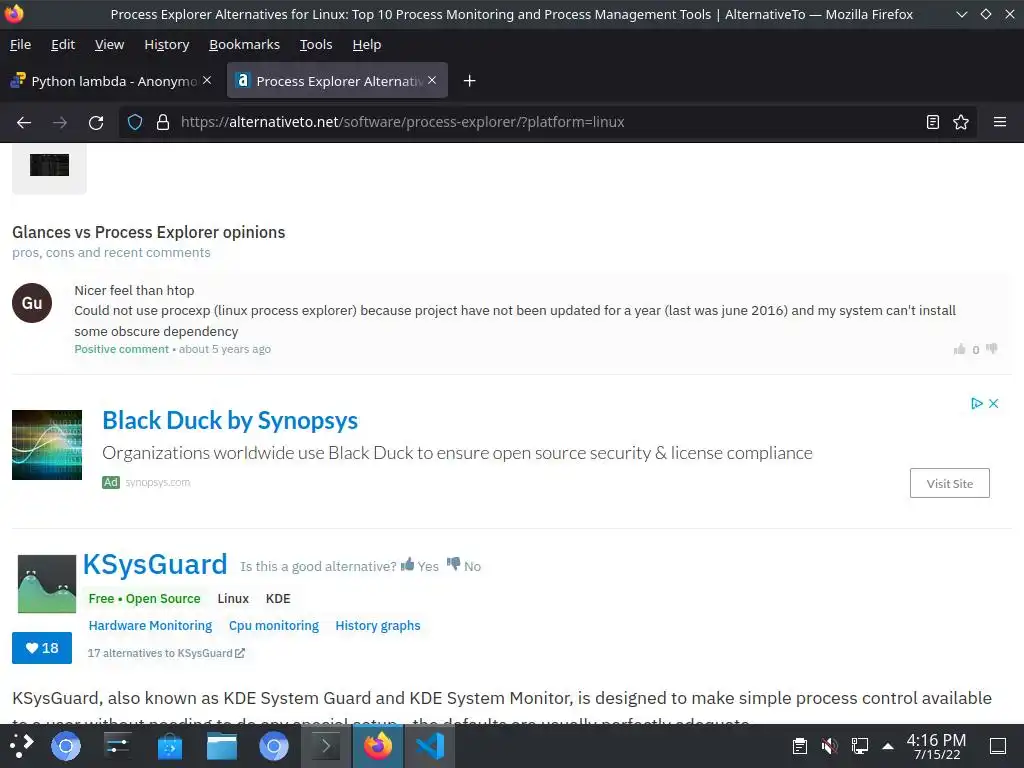Open the Konsole terminal from taskbar
Screen dimensions: 1024x768
coord(326,746)
